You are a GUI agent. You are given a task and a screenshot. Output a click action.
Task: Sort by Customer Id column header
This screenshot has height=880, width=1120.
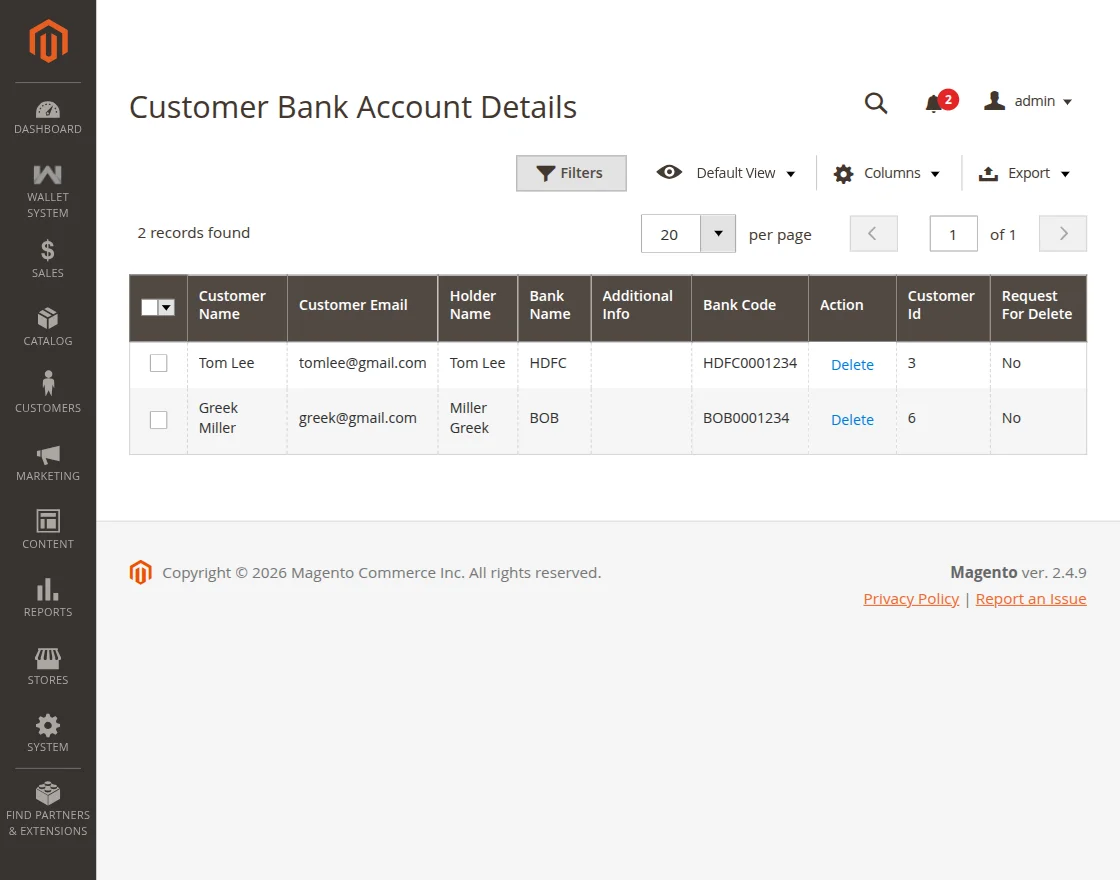[944, 308]
